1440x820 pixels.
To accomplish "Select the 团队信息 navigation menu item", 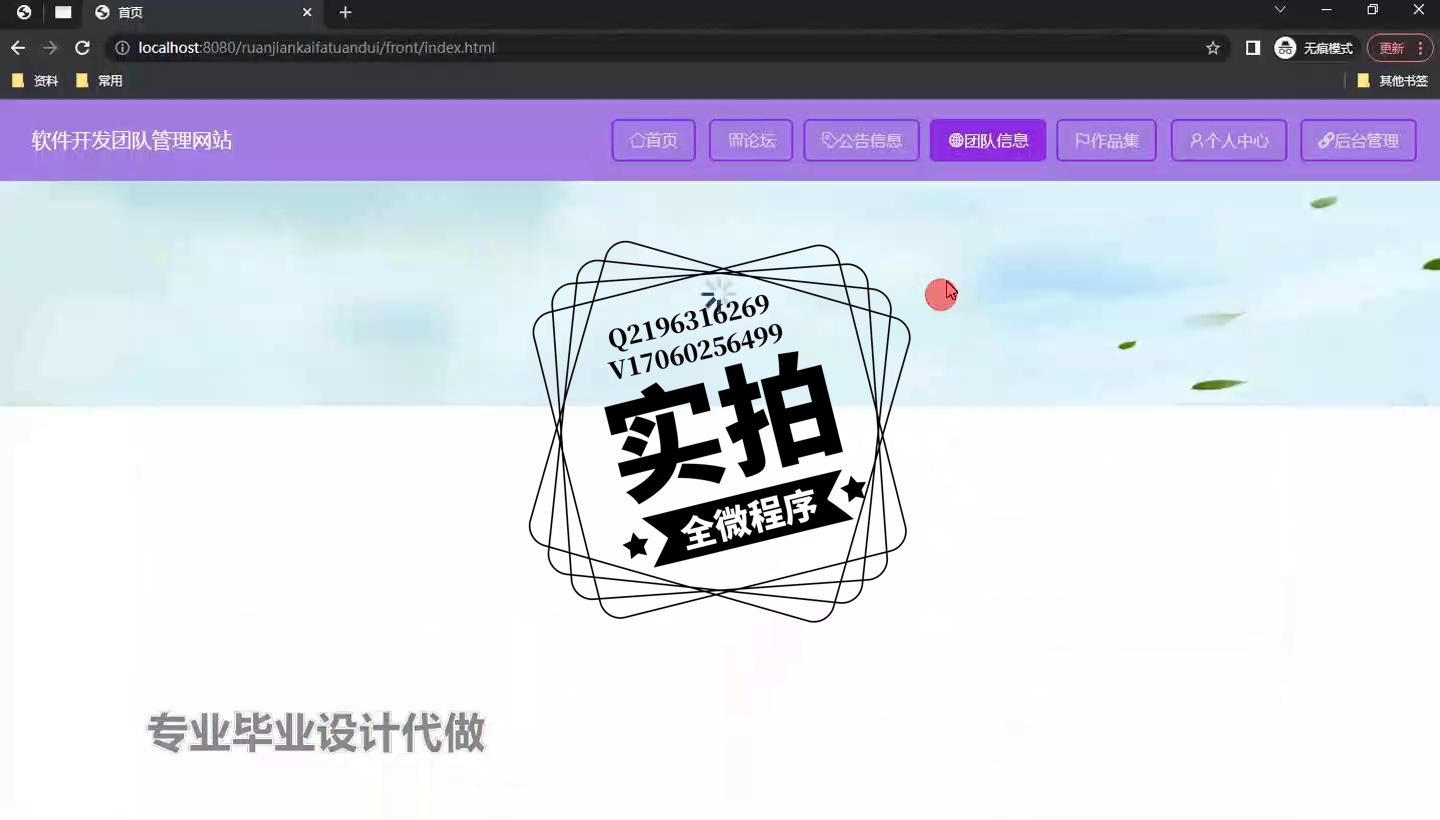I will [x=988, y=141].
